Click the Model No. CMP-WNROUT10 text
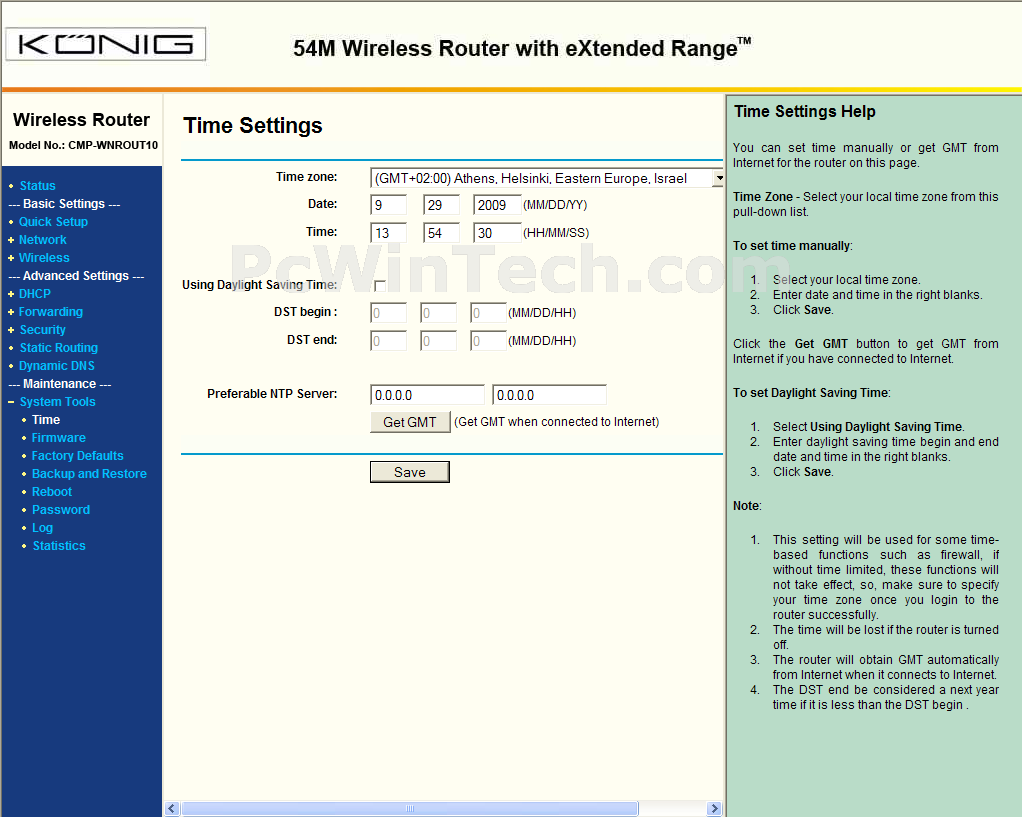This screenshot has height=817, width=1022. 83,145
